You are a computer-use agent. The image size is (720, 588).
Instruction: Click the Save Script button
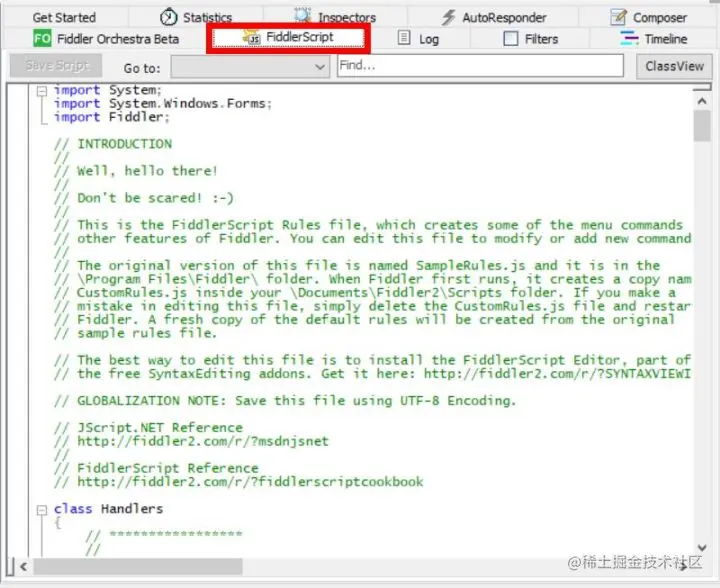tap(56, 66)
